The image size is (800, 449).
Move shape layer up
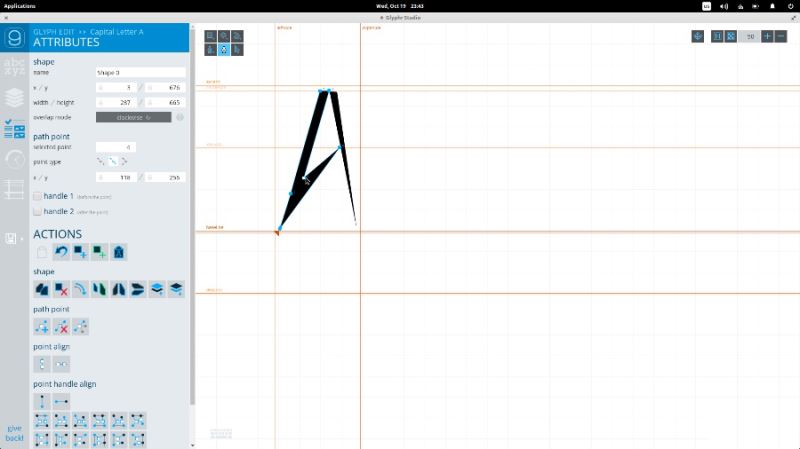tap(157, 289)
